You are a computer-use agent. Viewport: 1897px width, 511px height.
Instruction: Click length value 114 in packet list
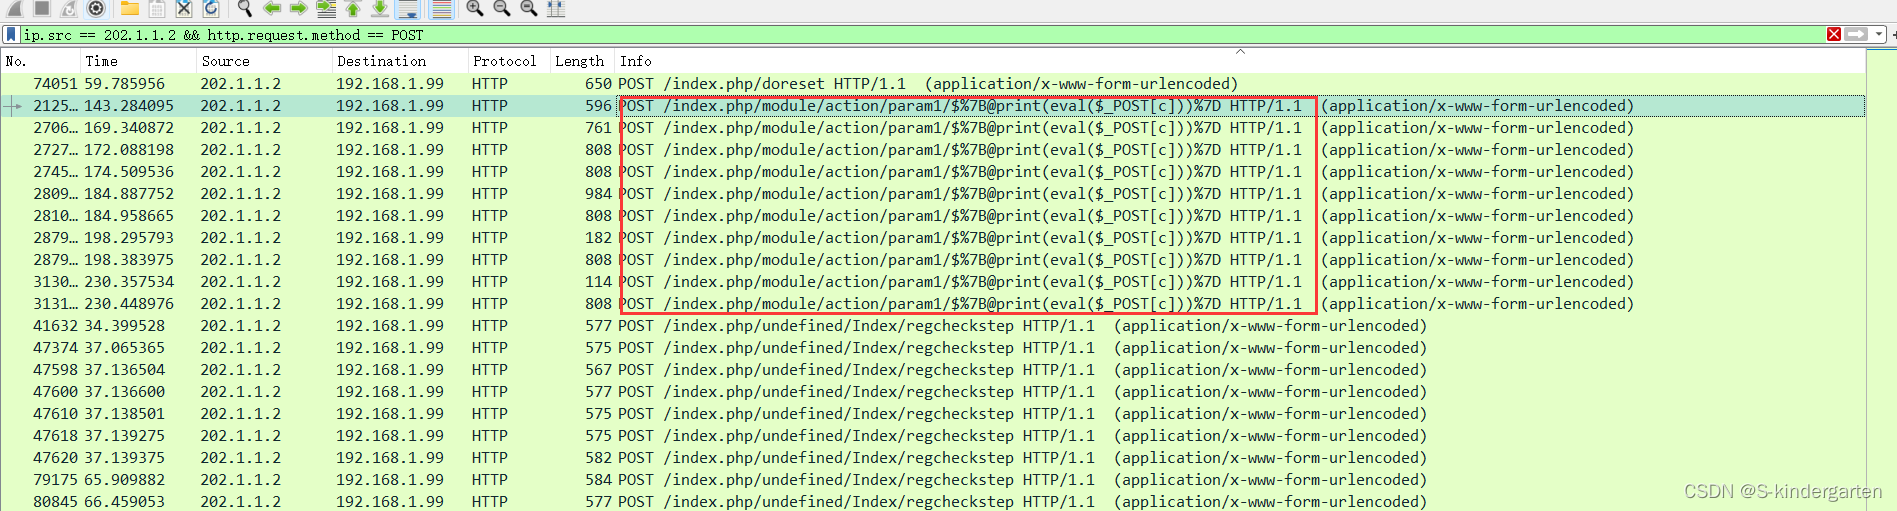click(598, 282)
